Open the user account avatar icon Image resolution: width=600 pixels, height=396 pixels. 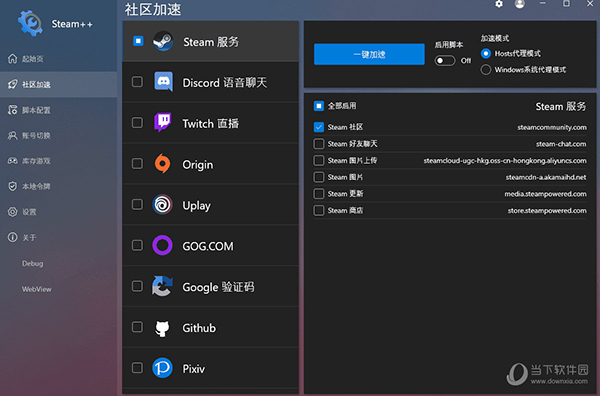pos(520,4)
